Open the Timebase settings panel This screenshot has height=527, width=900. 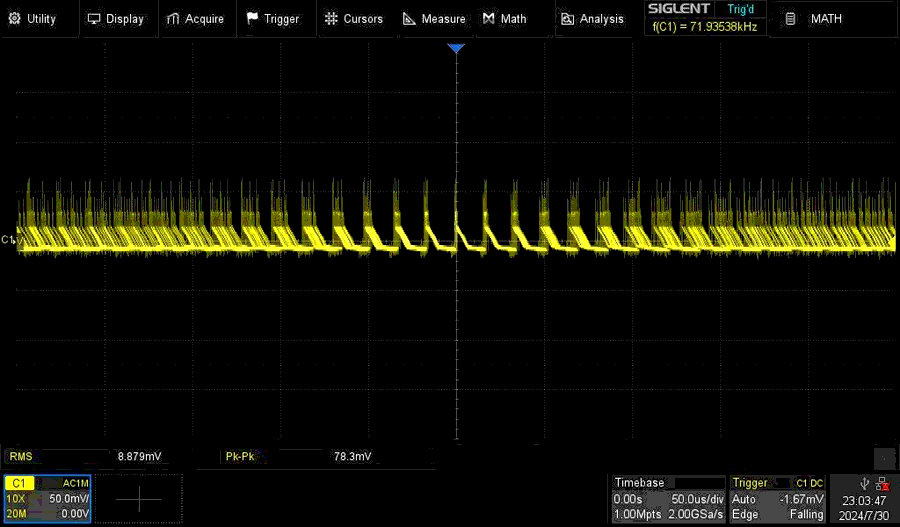pos(668,498)
